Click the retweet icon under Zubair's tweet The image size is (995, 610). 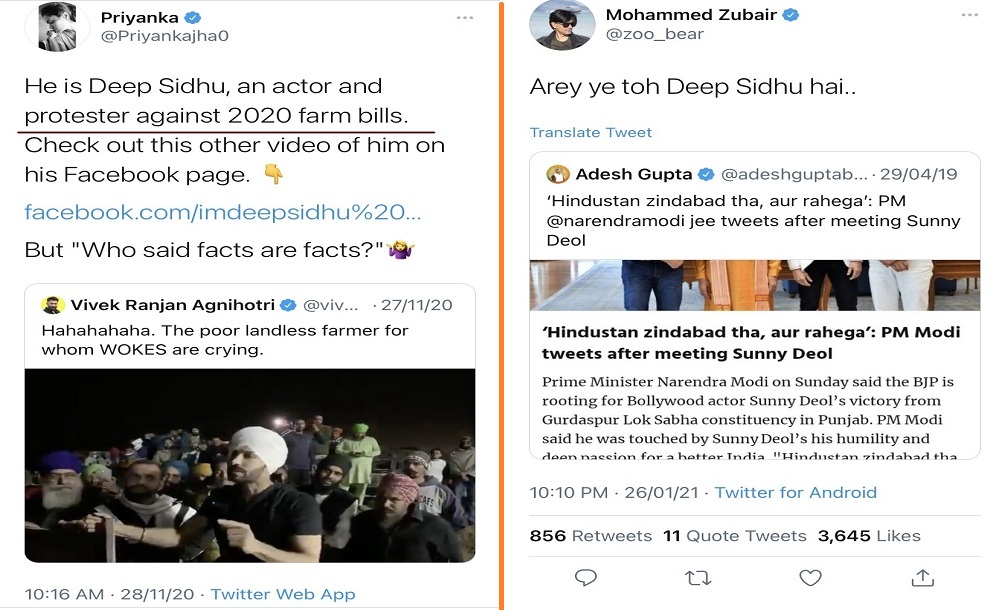pyautogui.click(x=697, y=578)
